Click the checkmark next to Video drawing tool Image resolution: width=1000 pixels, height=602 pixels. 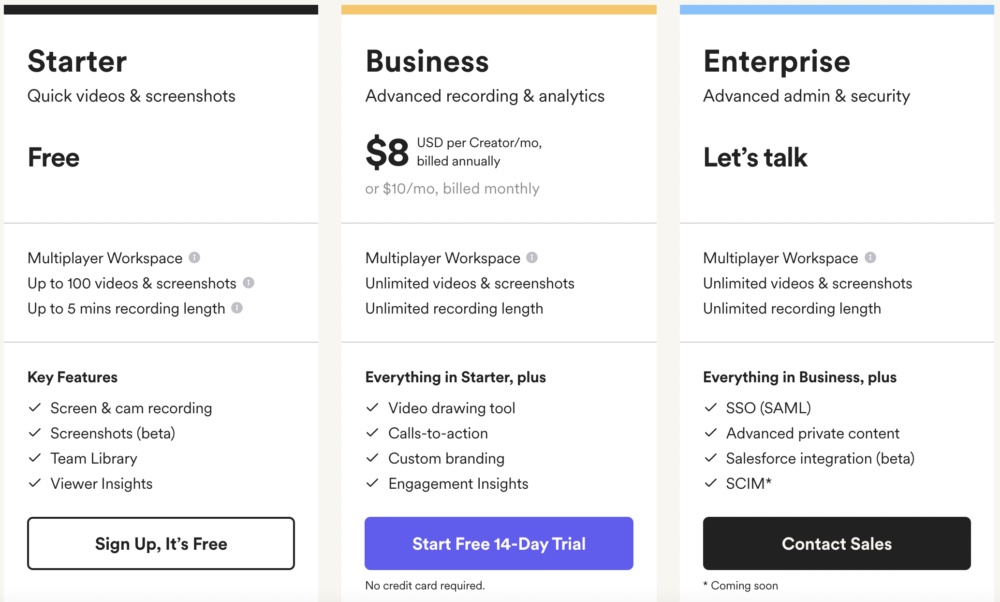point(371,408)
